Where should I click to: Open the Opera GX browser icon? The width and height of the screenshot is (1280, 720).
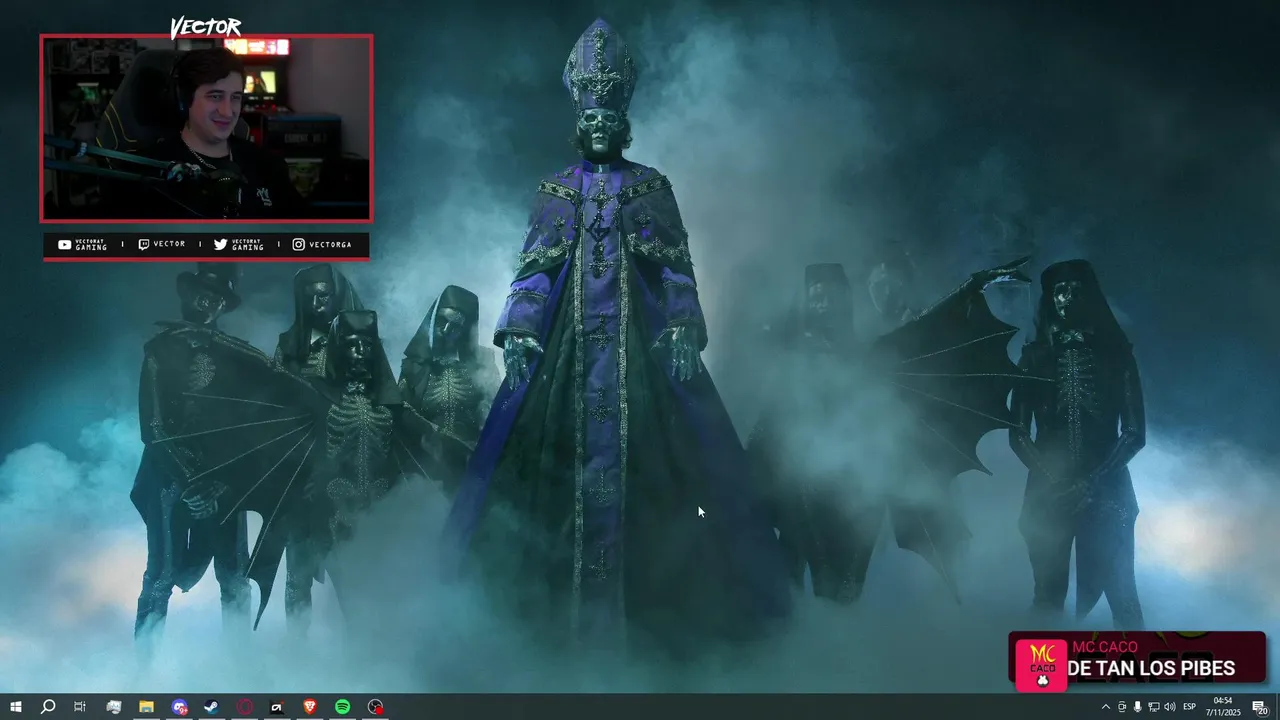pos(245,707)
